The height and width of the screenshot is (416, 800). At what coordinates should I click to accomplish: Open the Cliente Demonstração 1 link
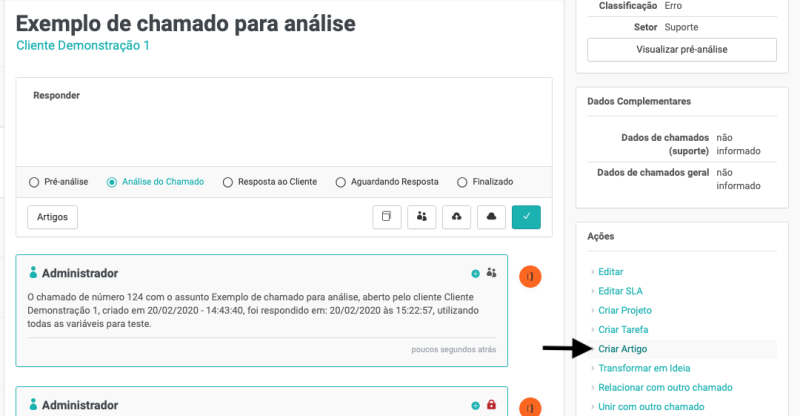pos(81,46)
